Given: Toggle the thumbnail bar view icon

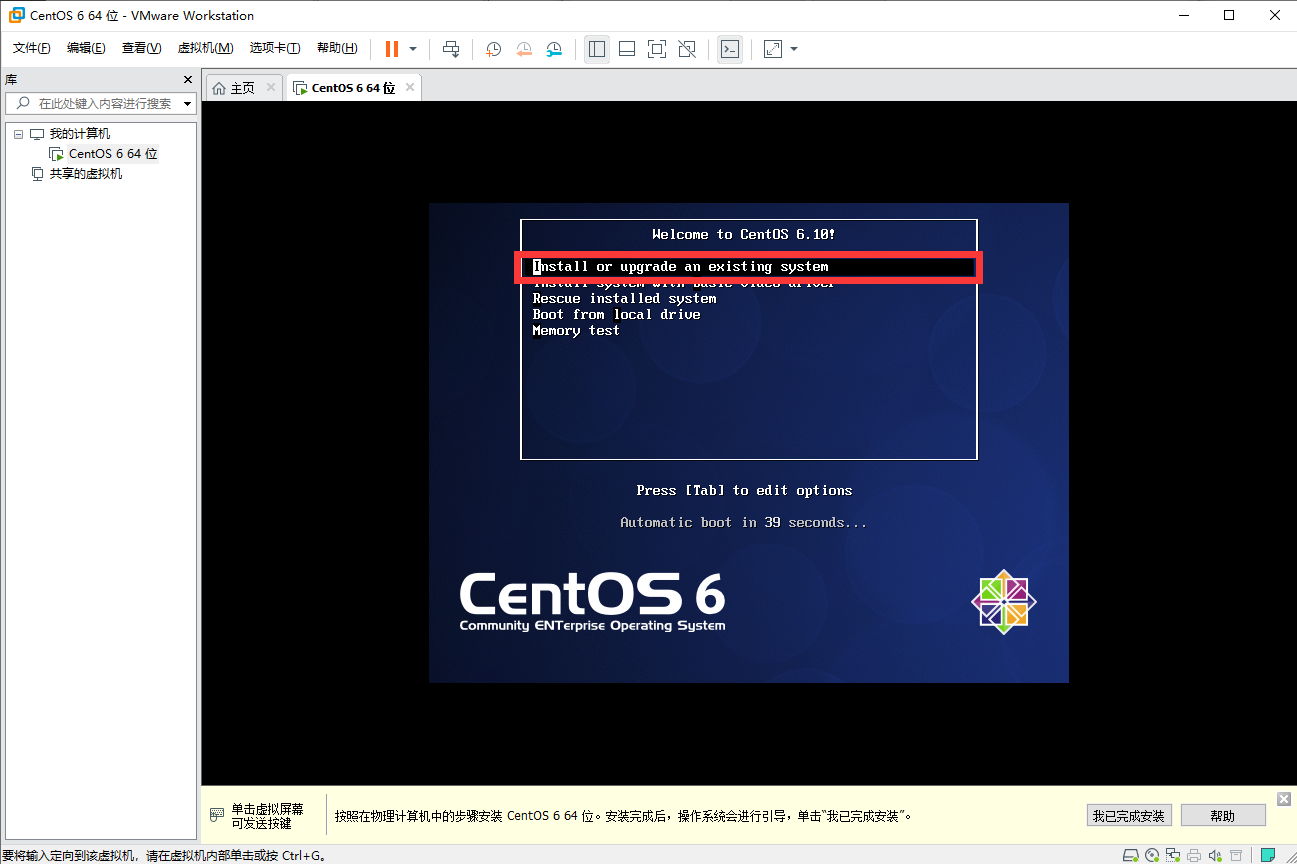Looking at the screenshot, I should (x=627, y=49).
